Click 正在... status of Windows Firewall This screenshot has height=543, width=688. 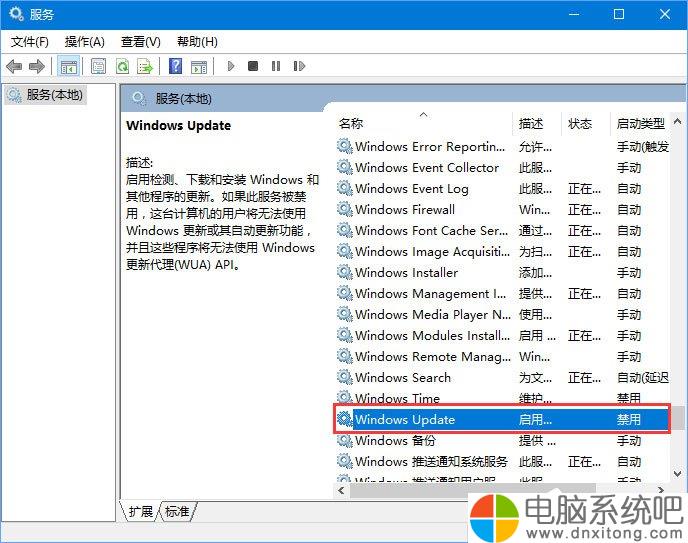[x=584, y=210]
